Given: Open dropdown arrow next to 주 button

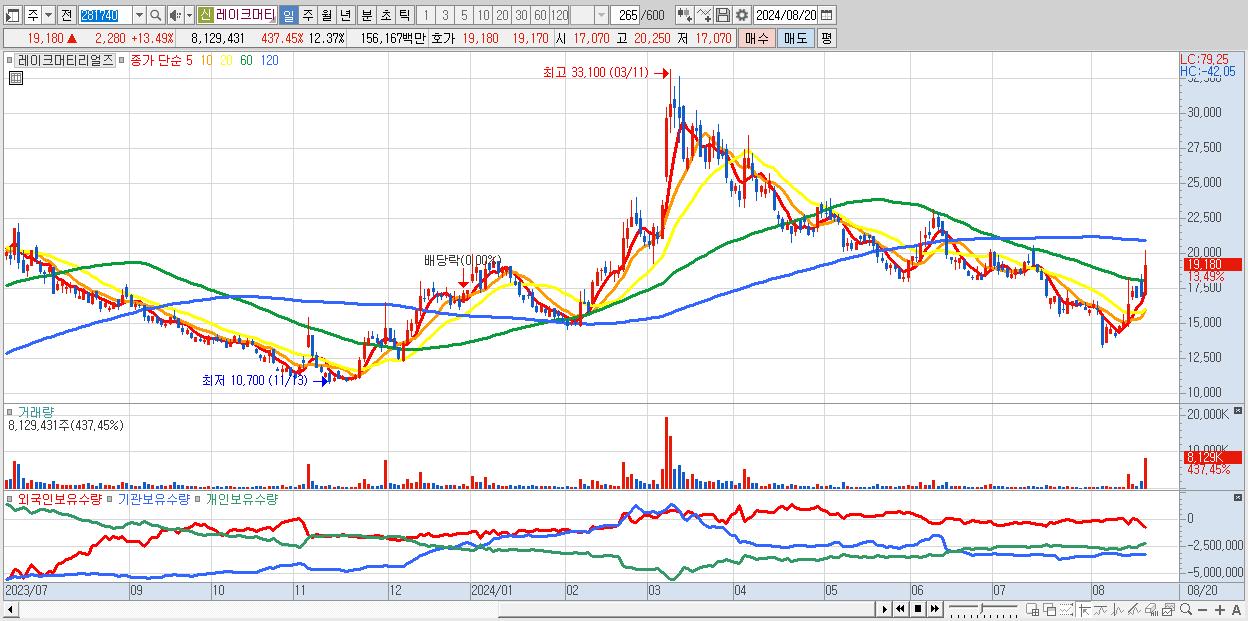Looking at the screenshot, I should (x=48, y=15).
